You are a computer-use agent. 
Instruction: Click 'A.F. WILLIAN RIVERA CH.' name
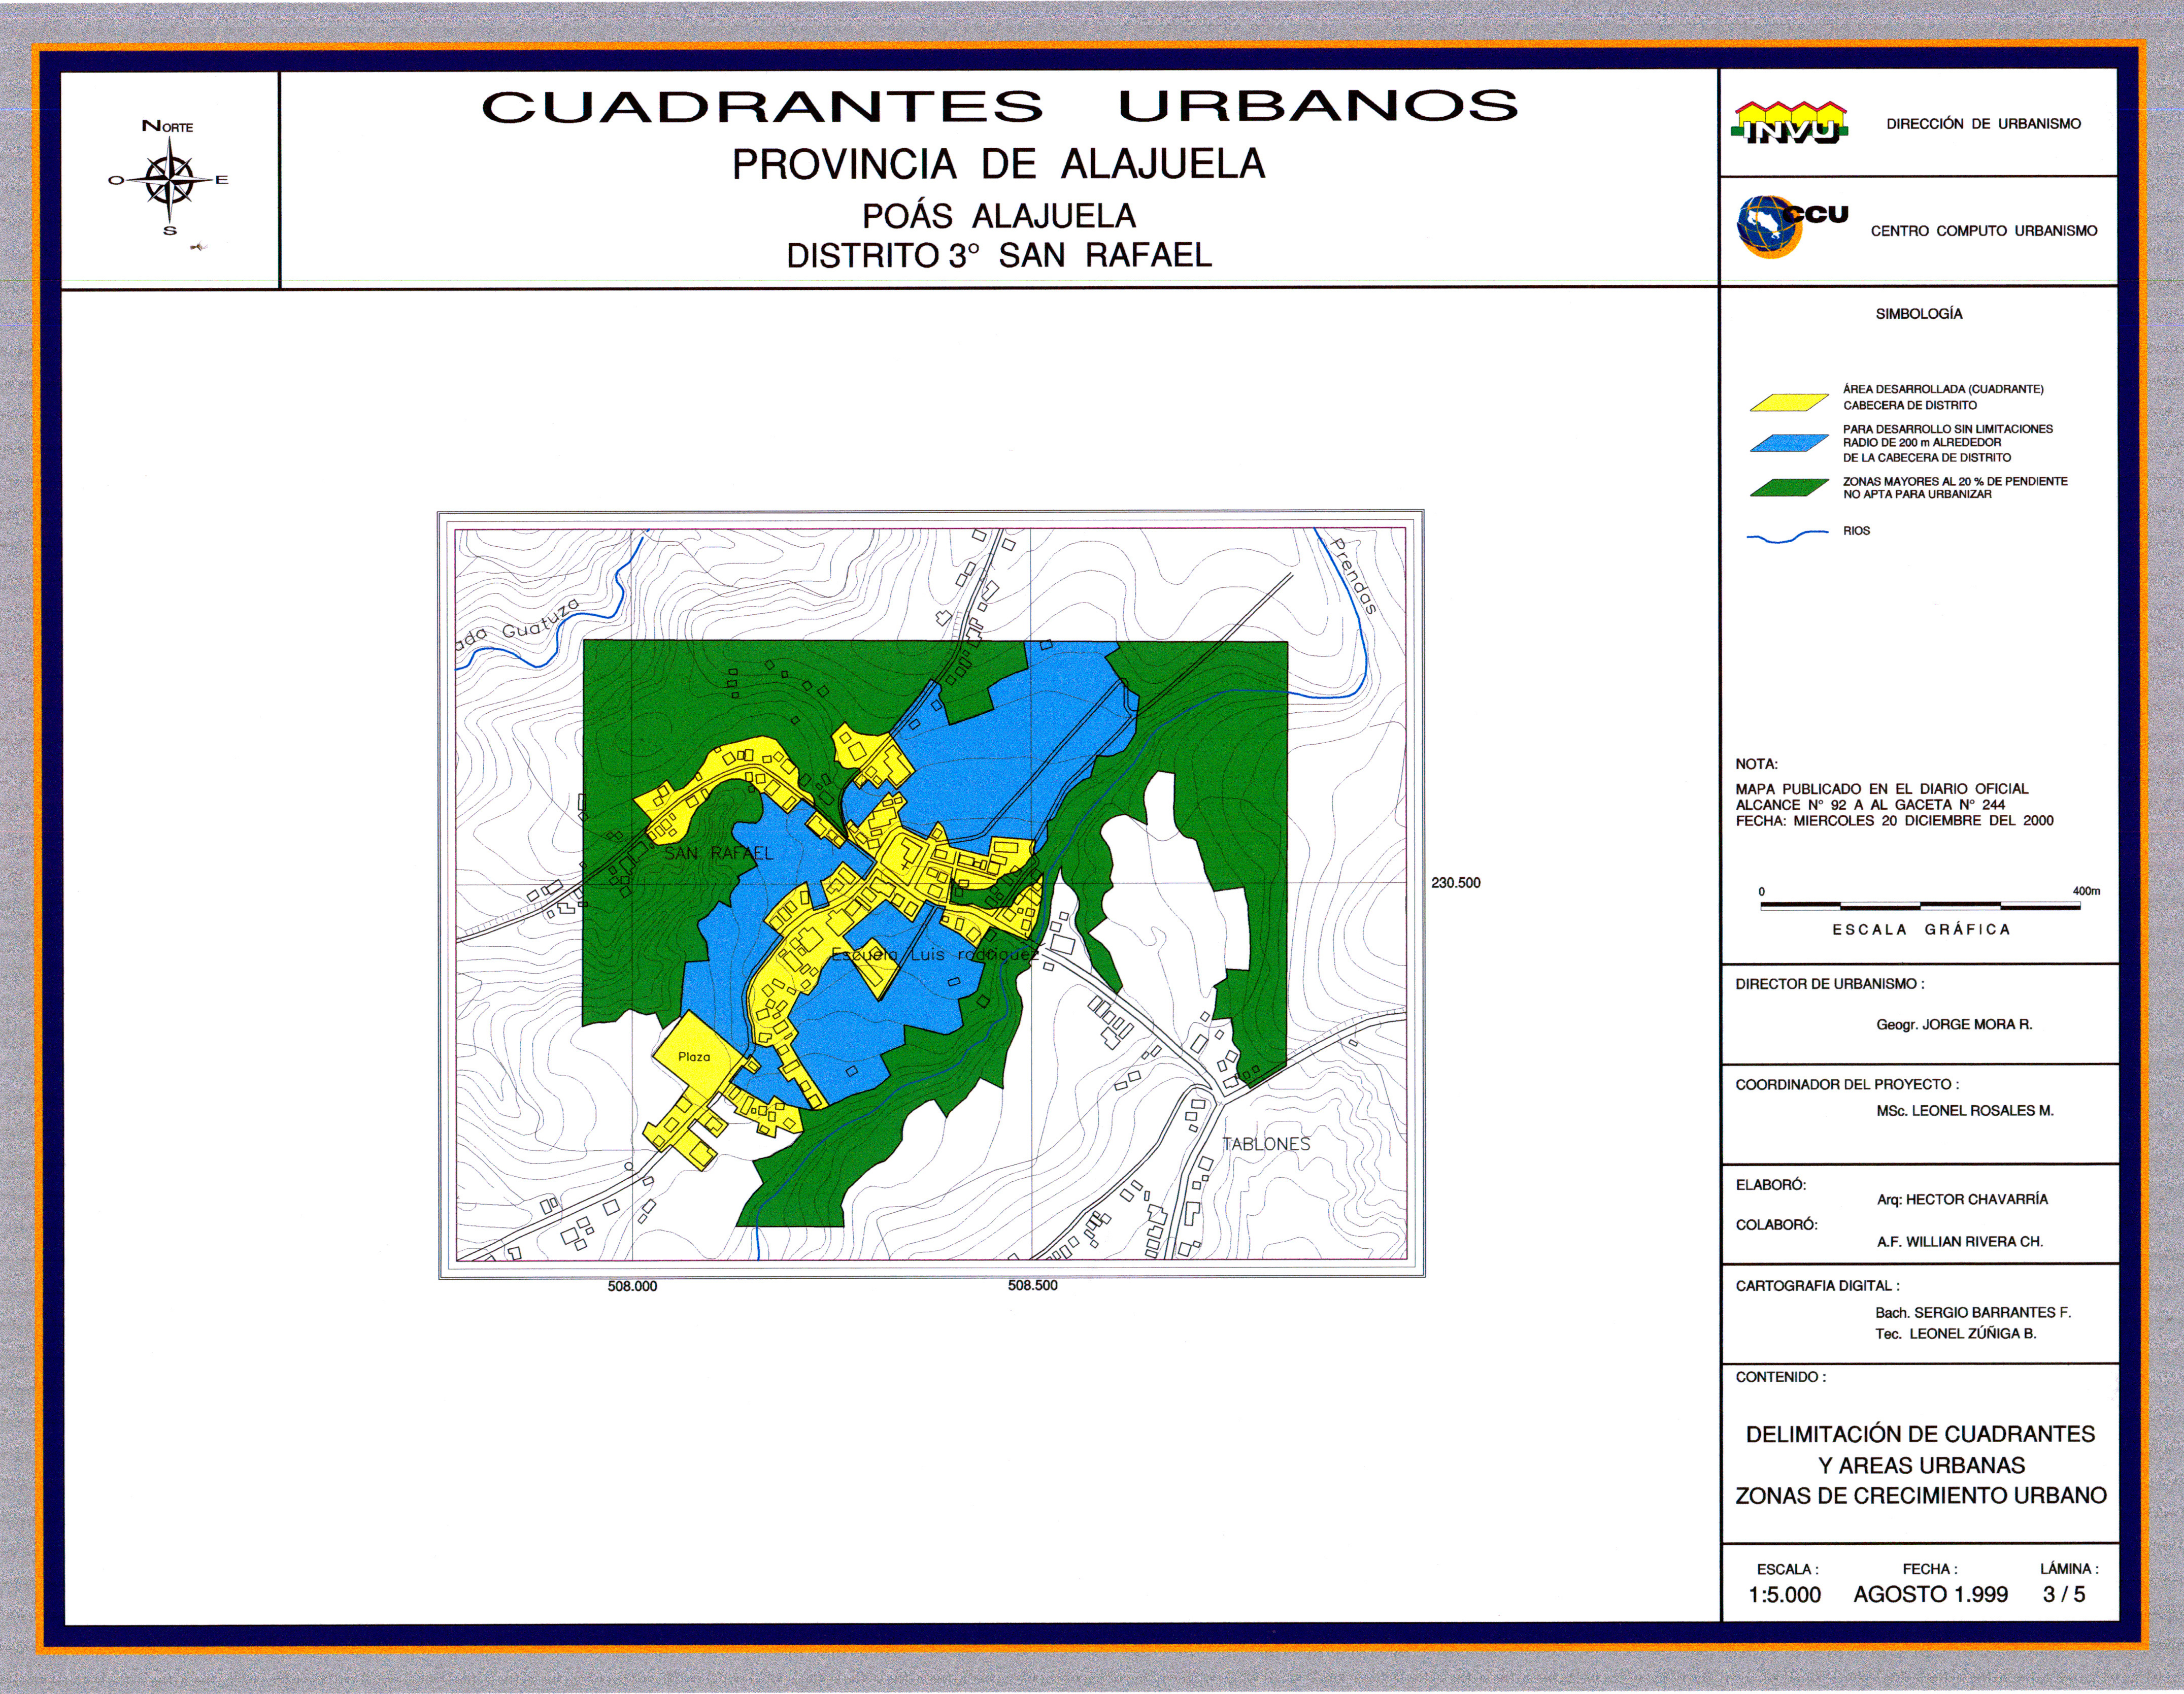1960,1242
